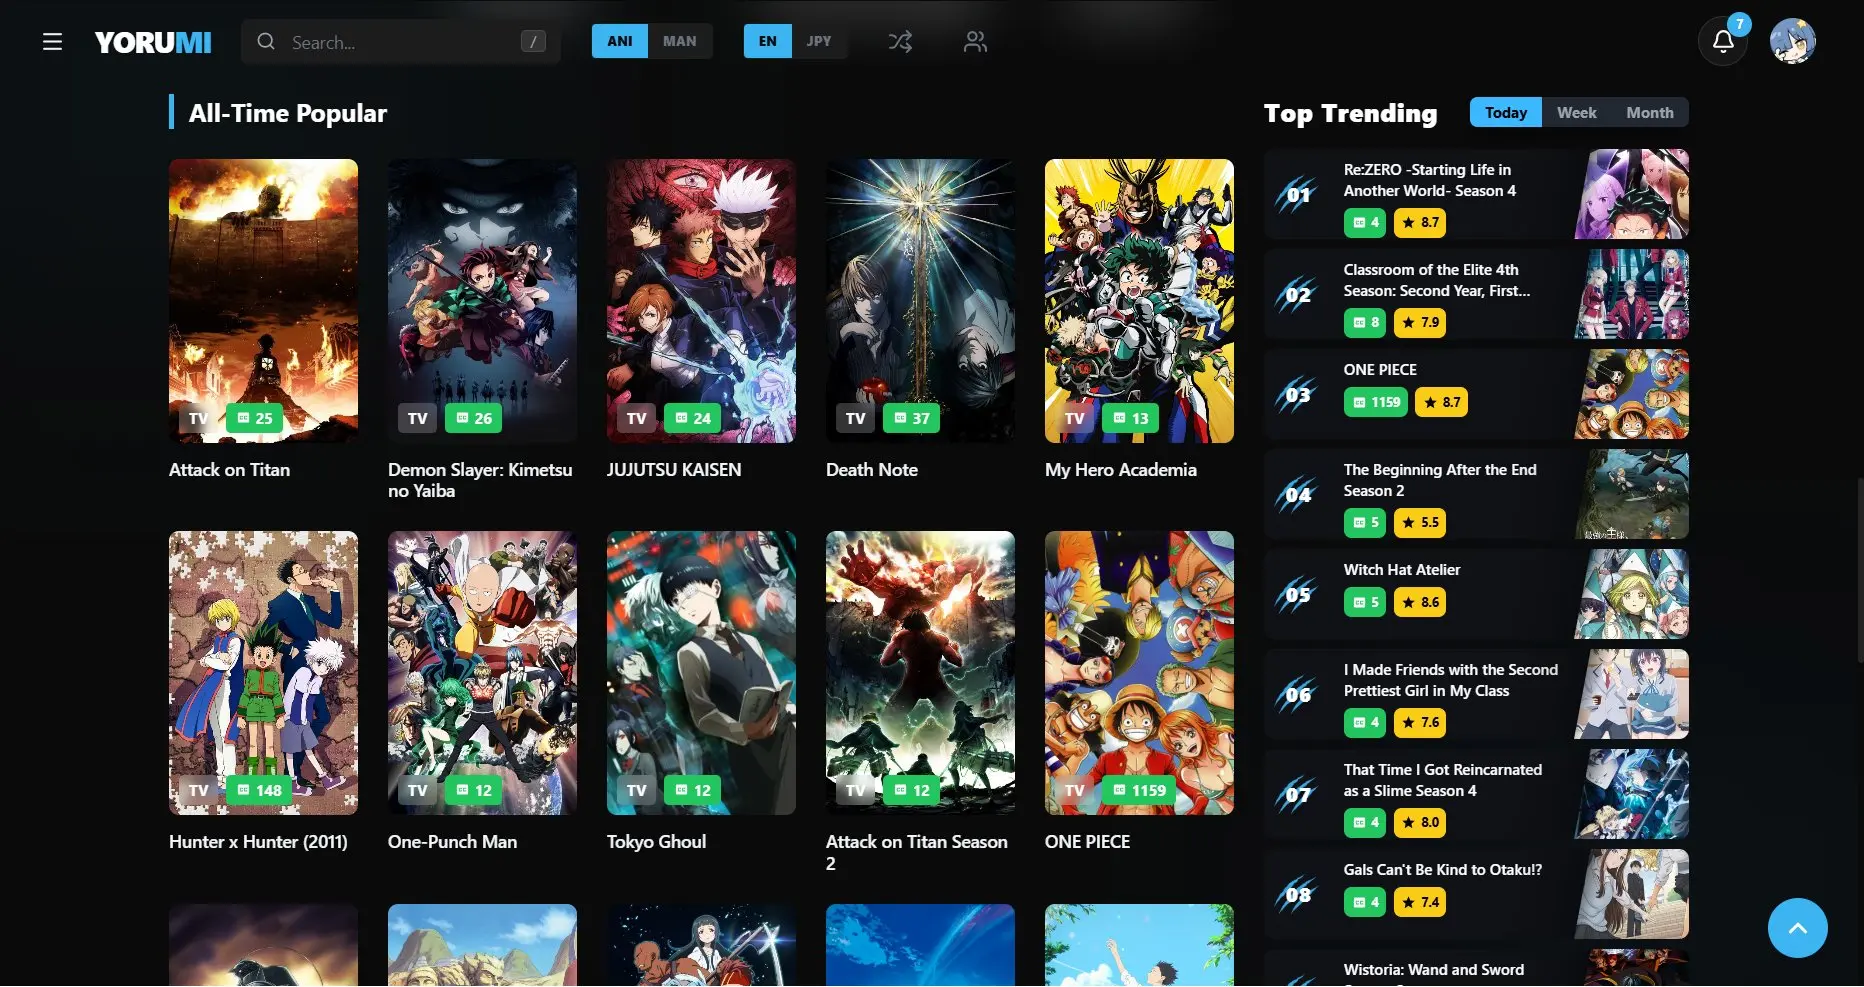Click the 05 rank badge for Witch Hat Atelier
Screen dimensions: 1864x987
pyautogui.click(x=1297, y=595)
